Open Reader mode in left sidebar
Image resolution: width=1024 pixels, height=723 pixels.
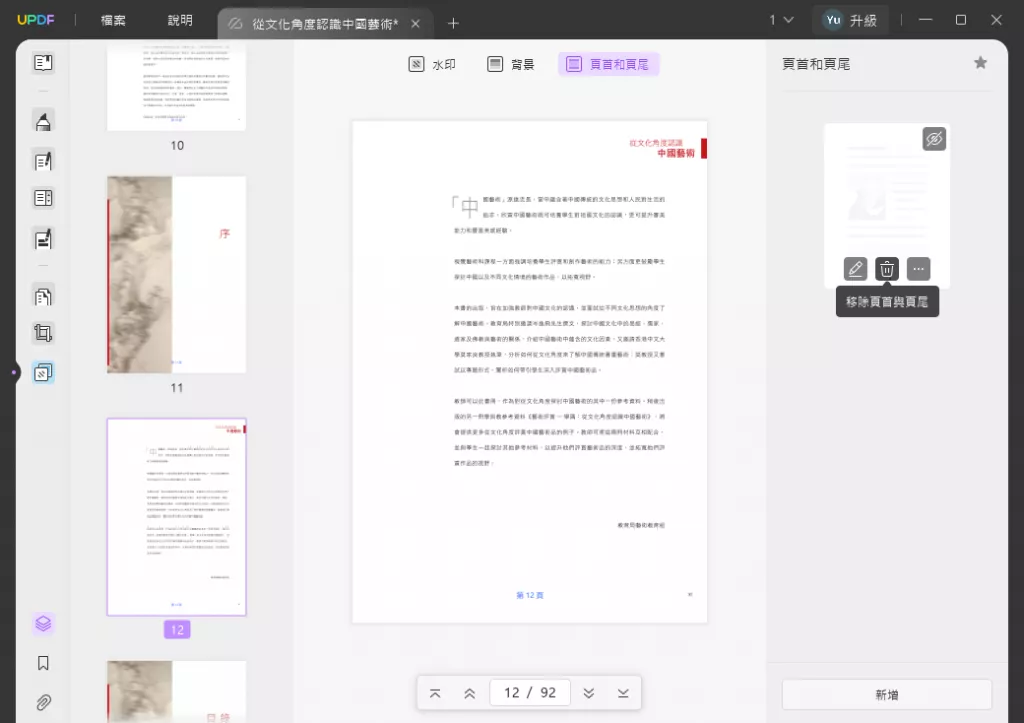pyautogui.click(x=43, y=63)
